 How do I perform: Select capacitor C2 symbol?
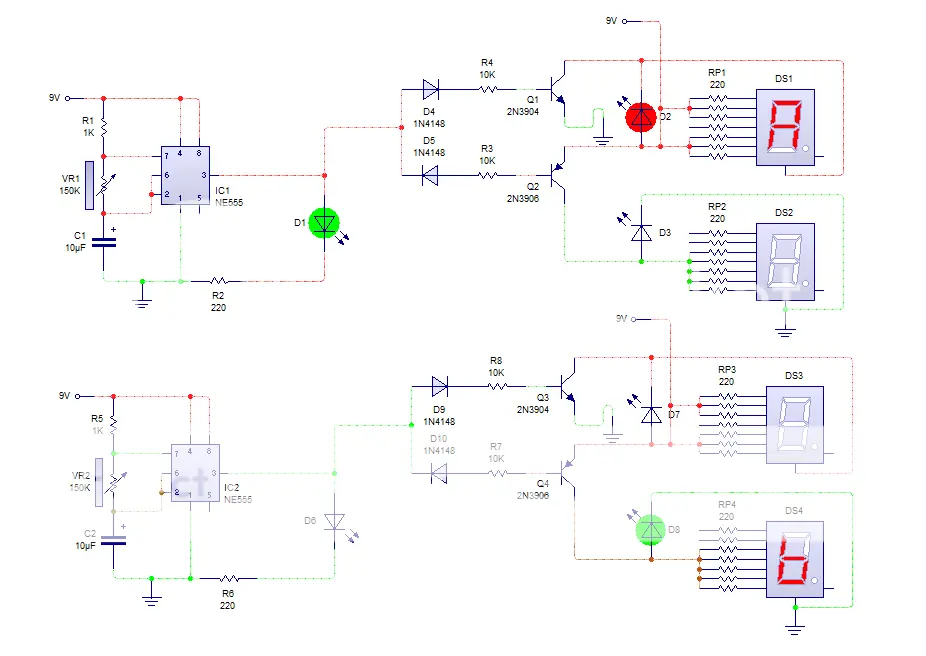[113, 540]
